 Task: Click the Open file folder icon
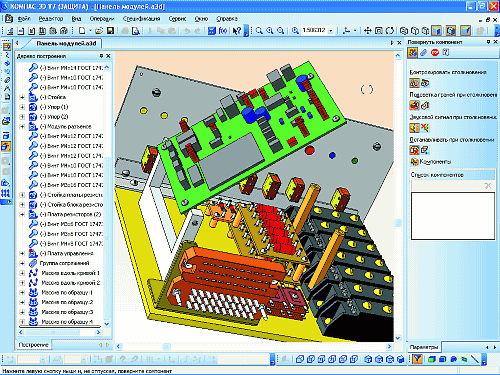(x=99, y=31)
